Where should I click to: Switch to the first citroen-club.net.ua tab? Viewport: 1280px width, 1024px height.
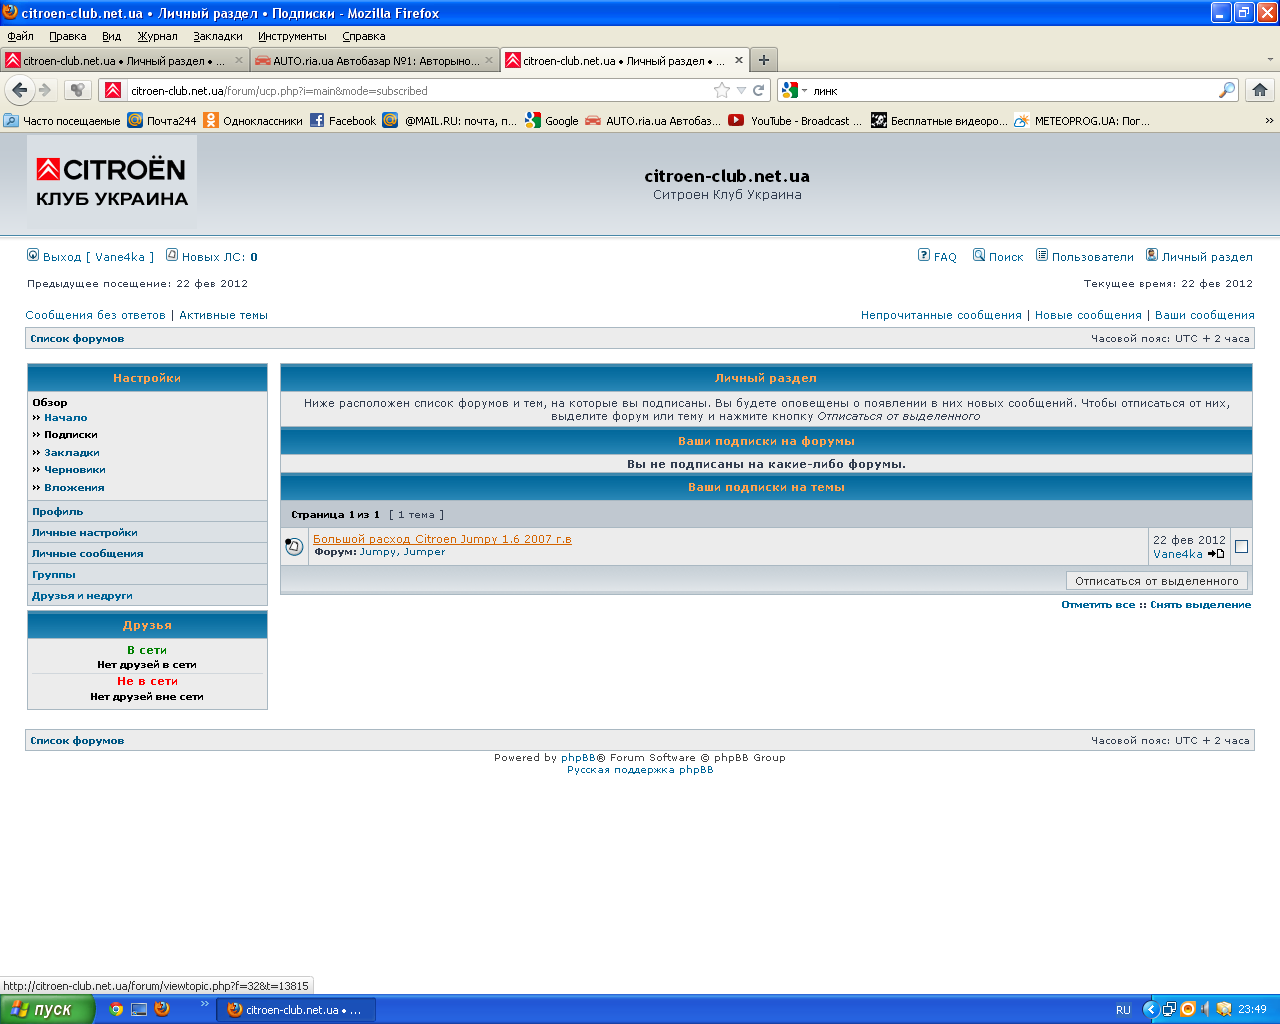coord(125,60)
